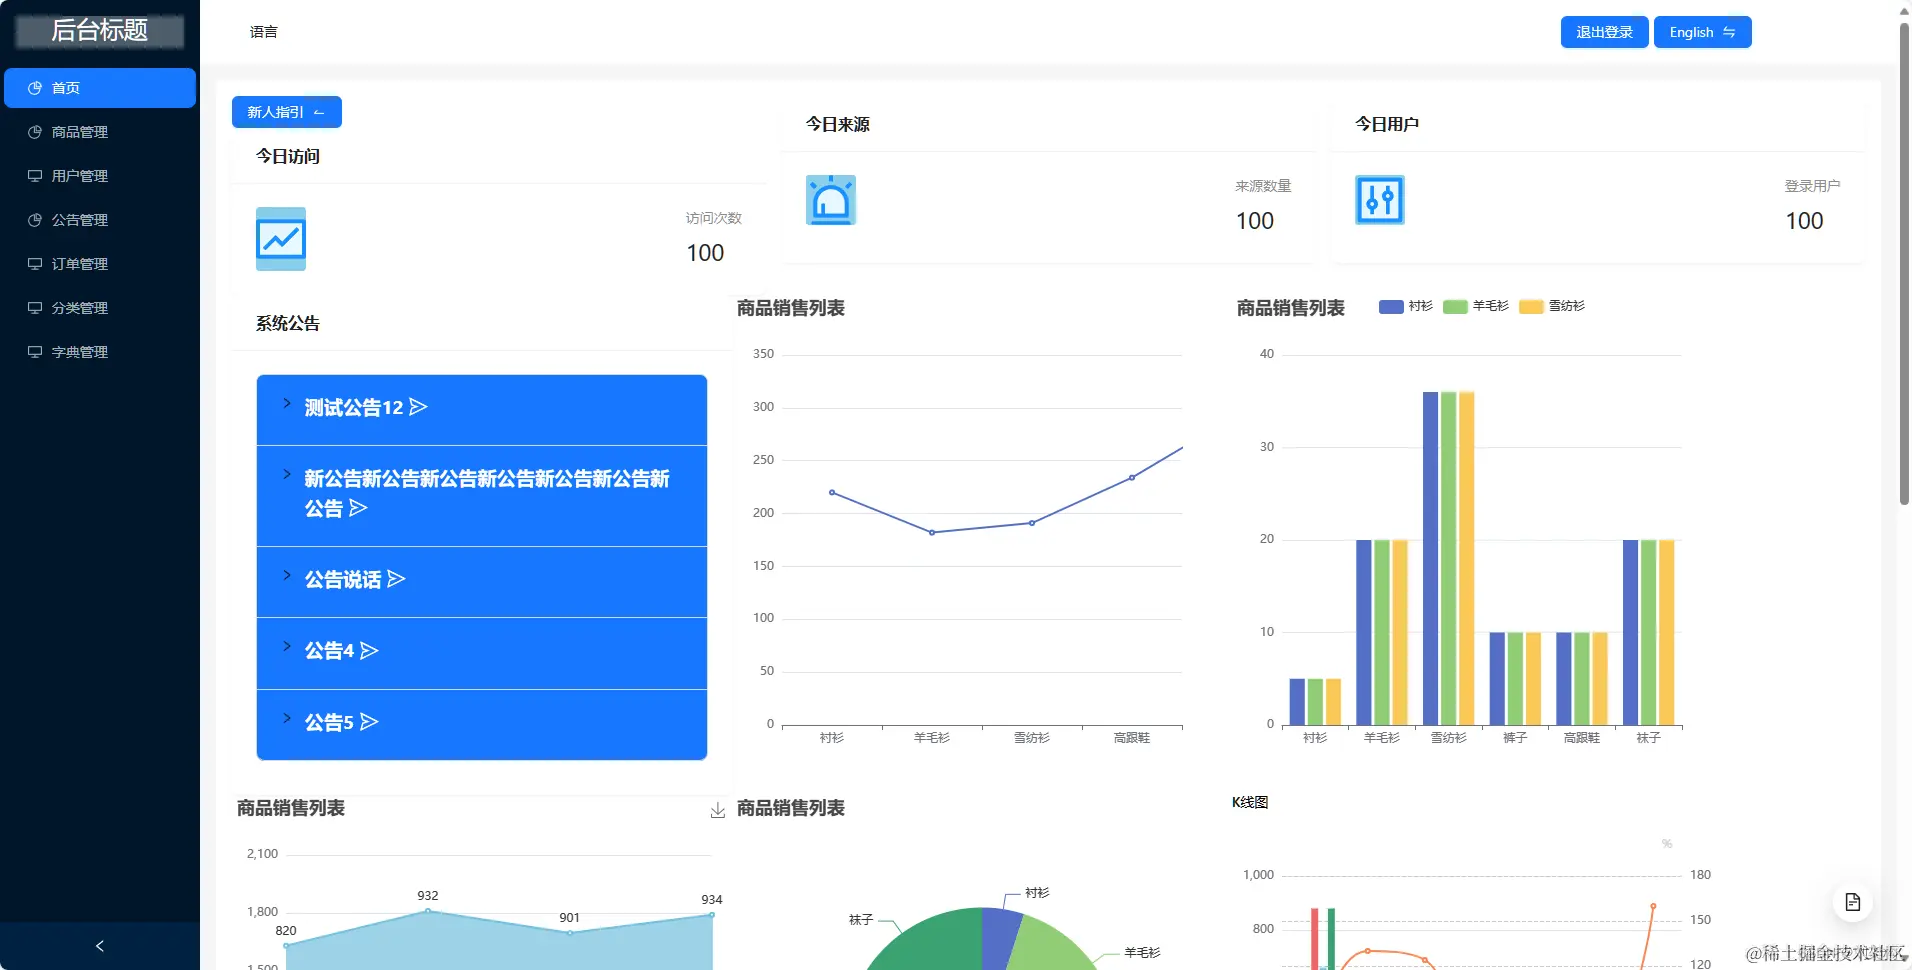Viewport: 1912px width, 970px height.
Task: Click the 订单管理 sidebar icon
Action: coord(35,263)
